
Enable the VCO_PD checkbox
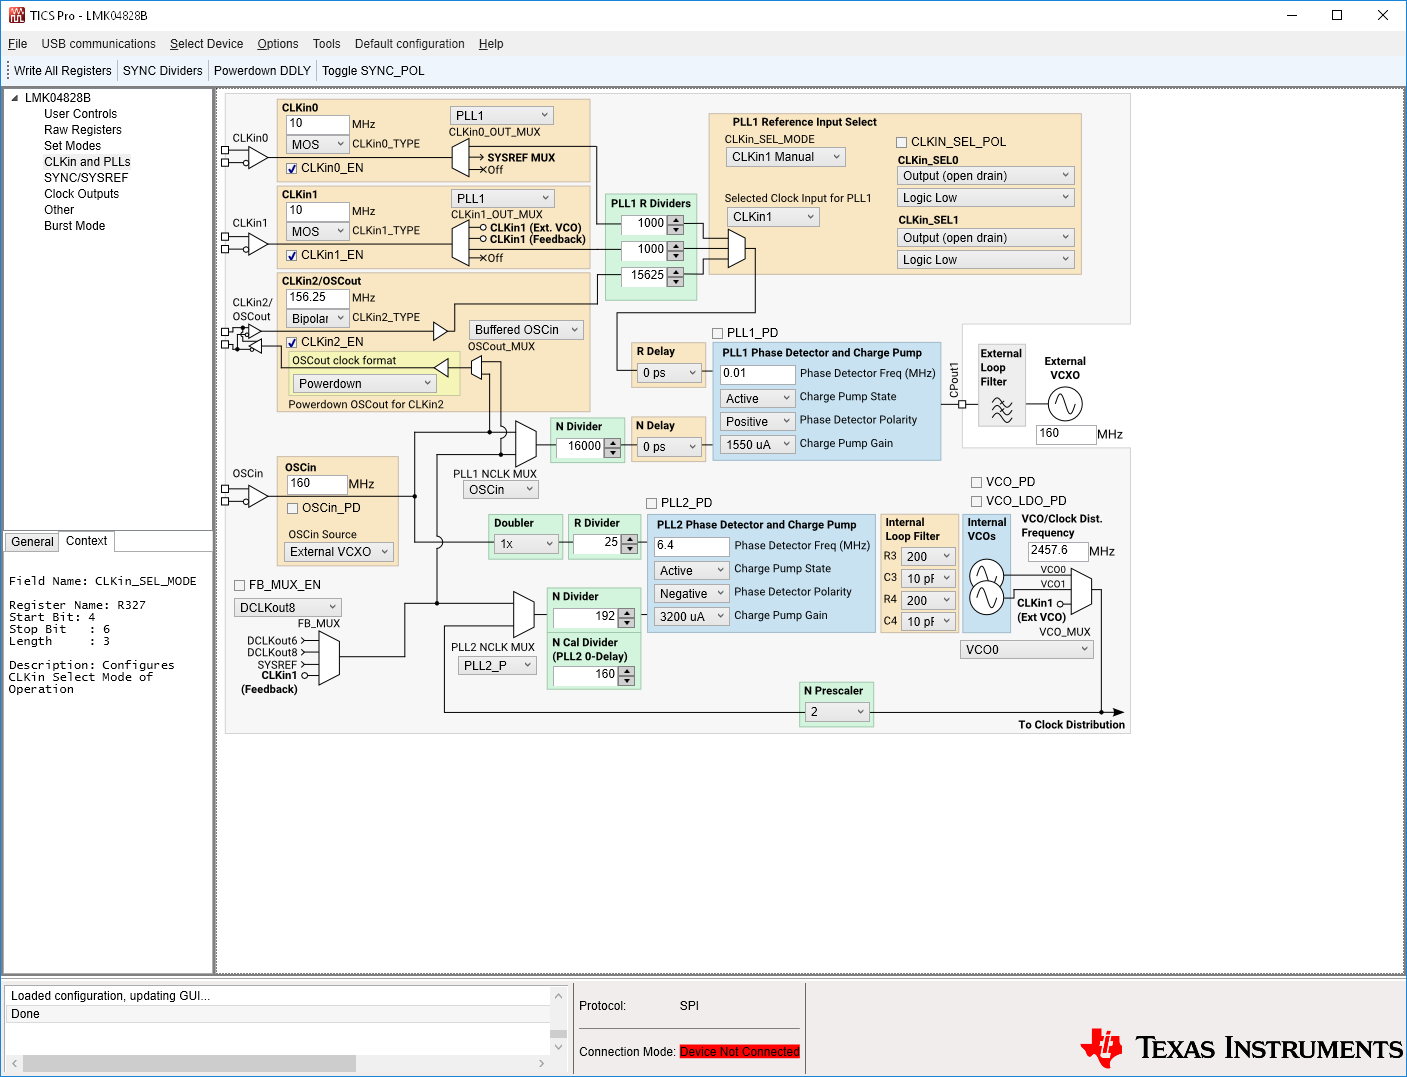pos(976,483)
